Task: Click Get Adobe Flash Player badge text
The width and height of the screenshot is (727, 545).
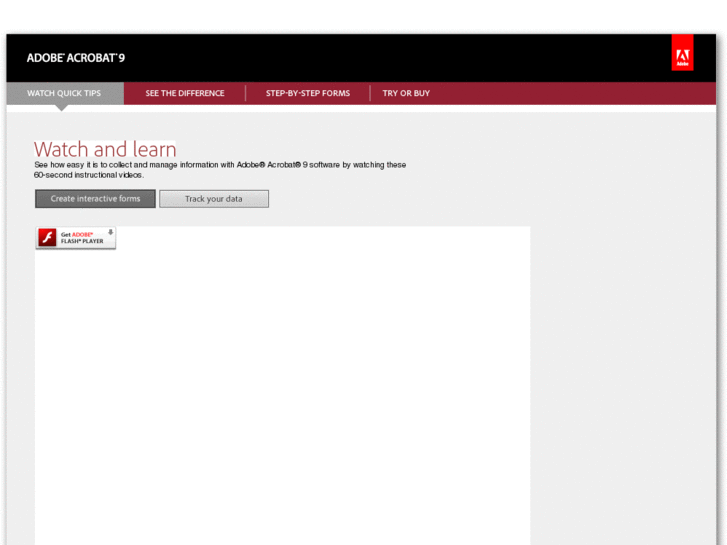Action: (82, 238)
